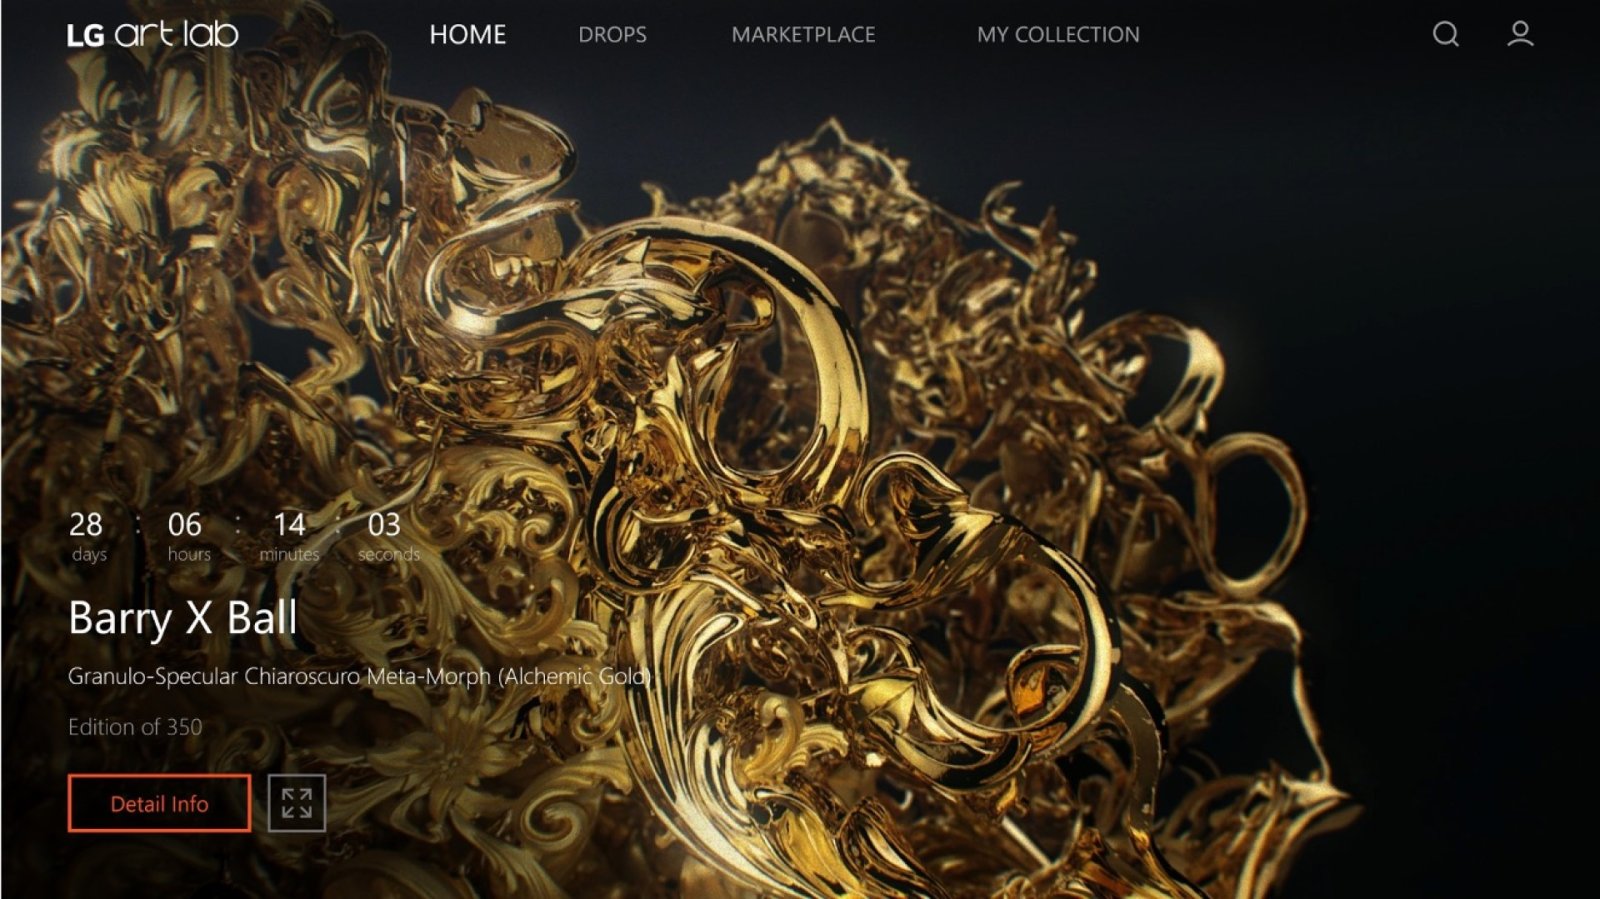
Task: Click the Granulo-Specular Chiaroscuro artwork title
Action: coord(359,676)
